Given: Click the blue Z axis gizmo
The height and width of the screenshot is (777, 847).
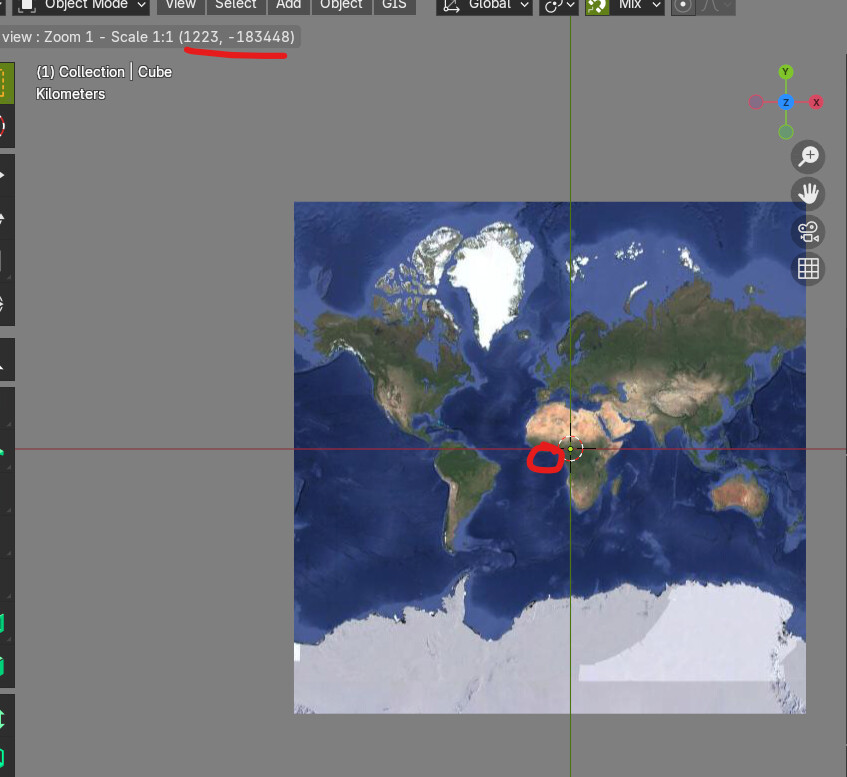Looking at the screenshot, I should [786, 102].
